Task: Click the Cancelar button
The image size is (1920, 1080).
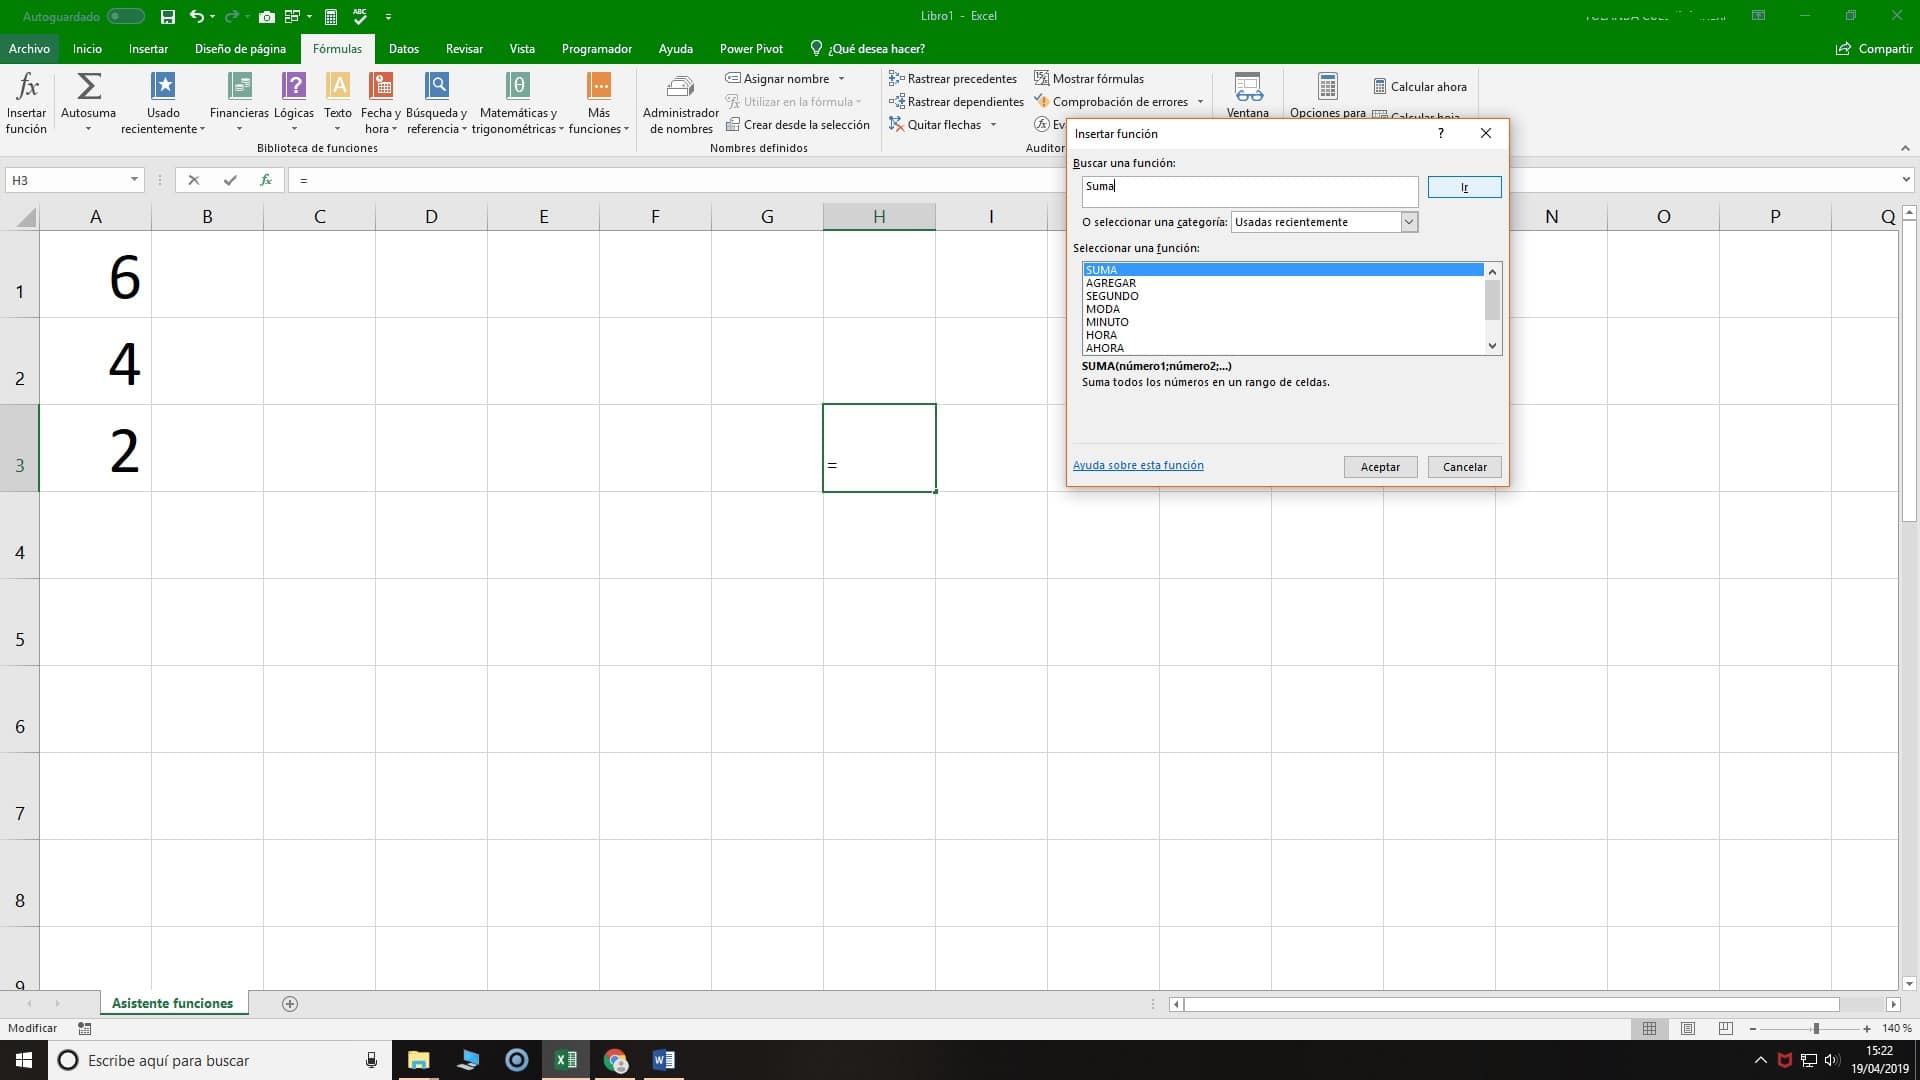Action: pyautogui.click(x=1464, y=467)
